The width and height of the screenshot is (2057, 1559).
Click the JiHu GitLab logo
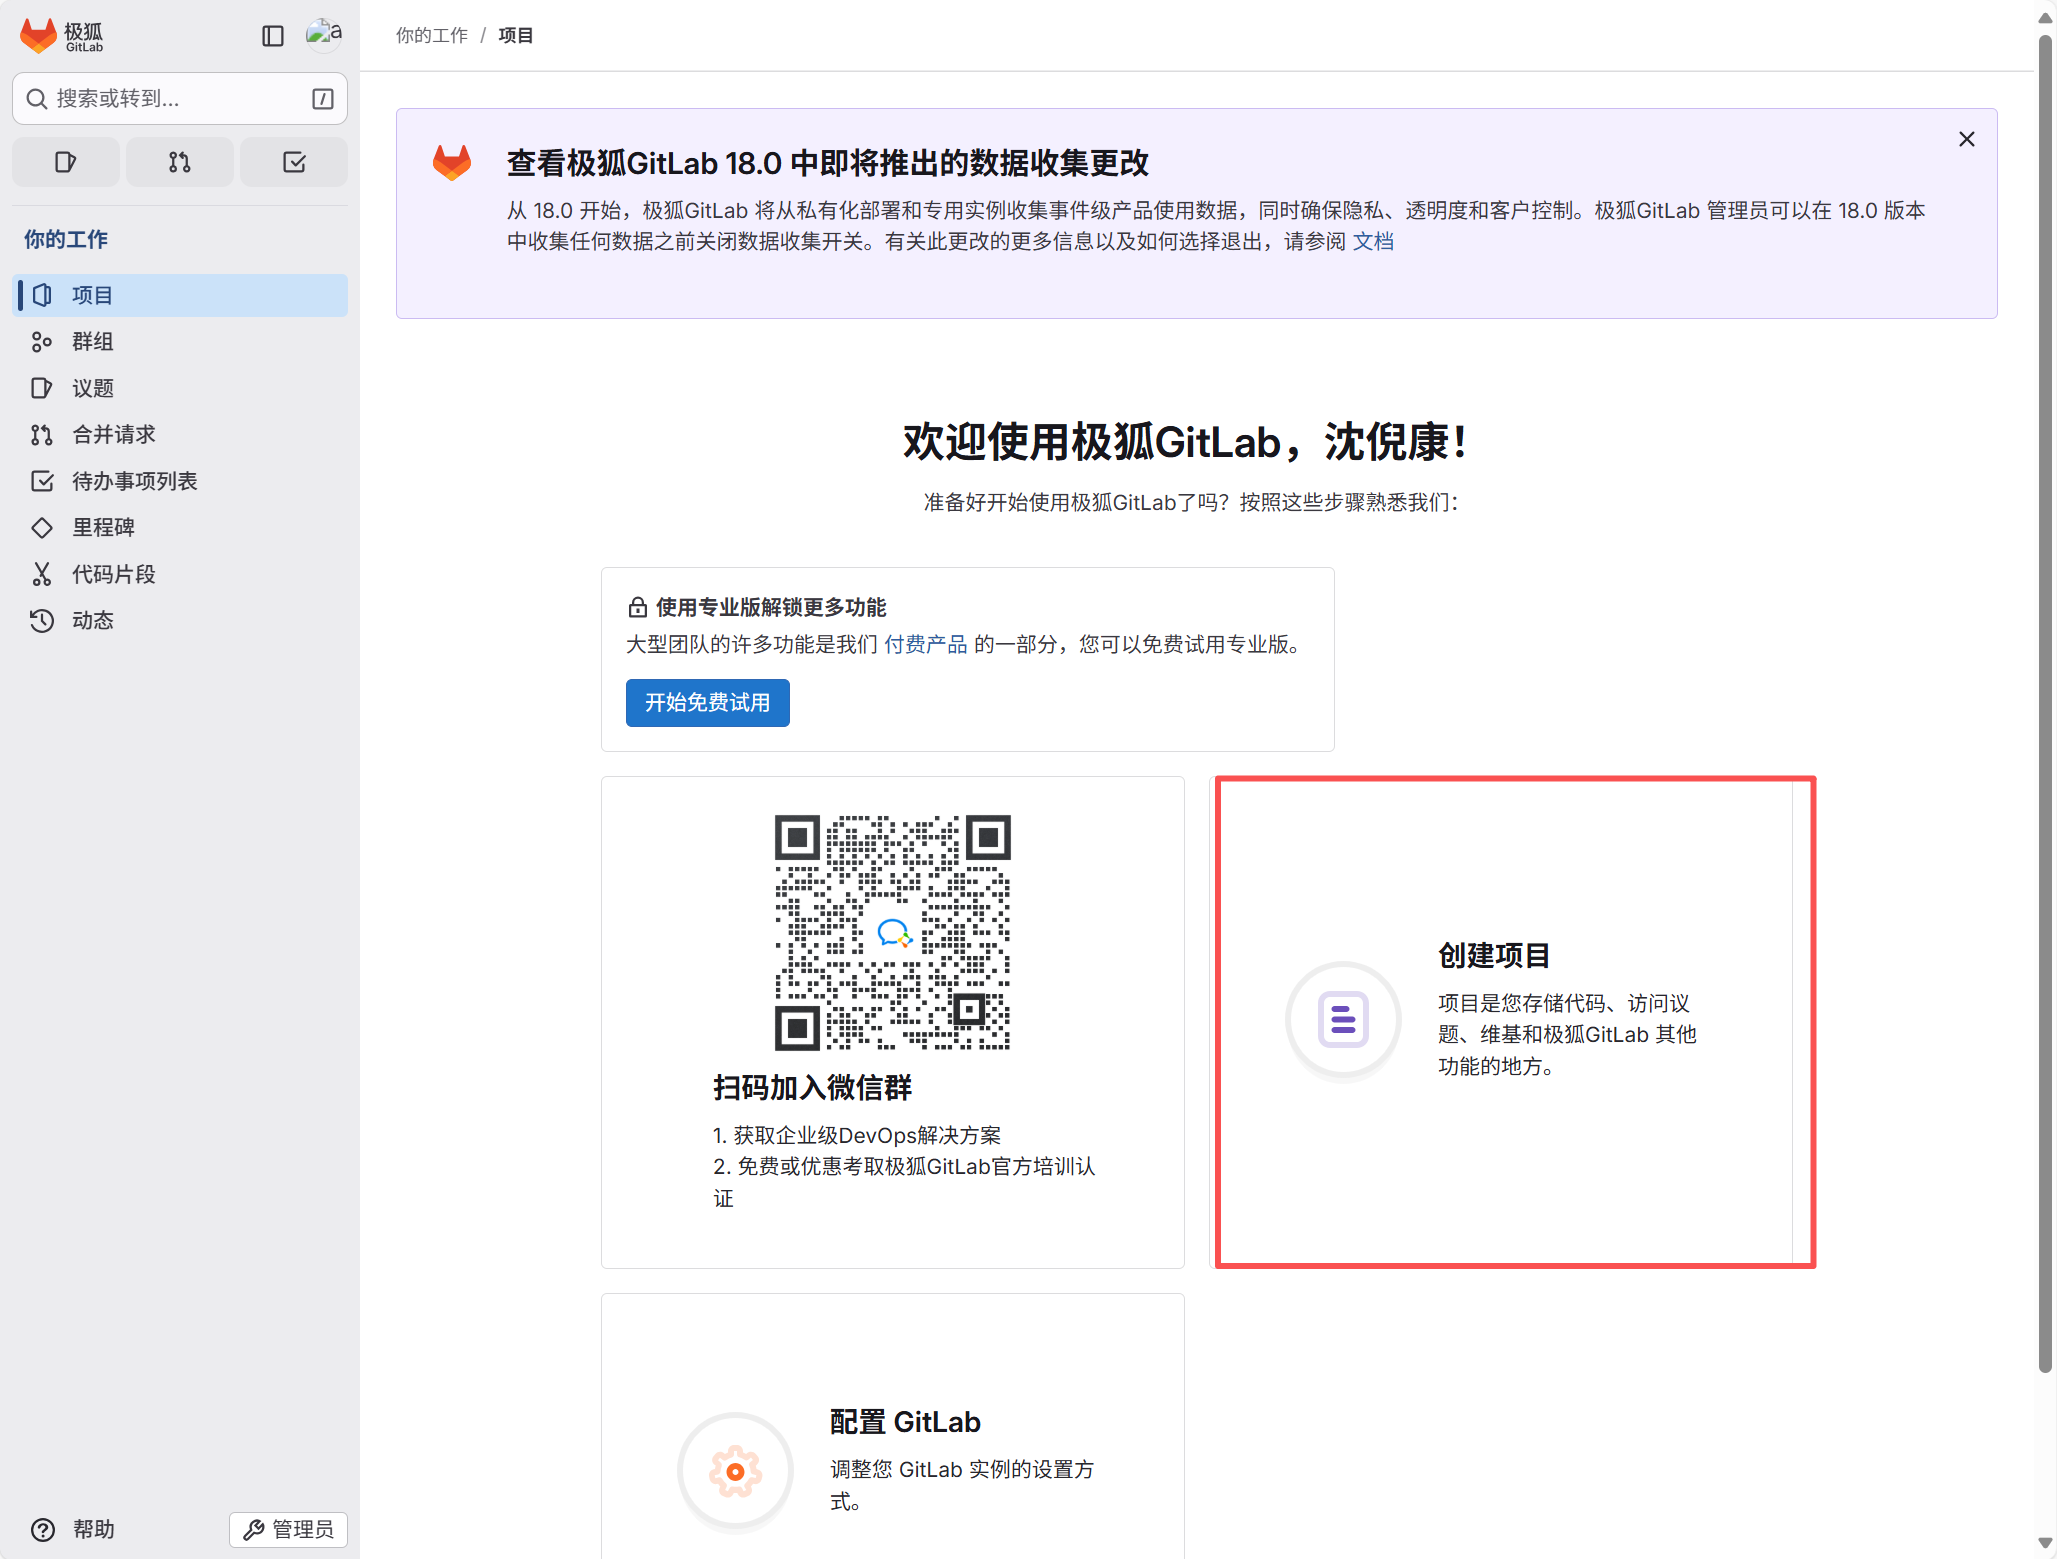(x=62, y=36)
